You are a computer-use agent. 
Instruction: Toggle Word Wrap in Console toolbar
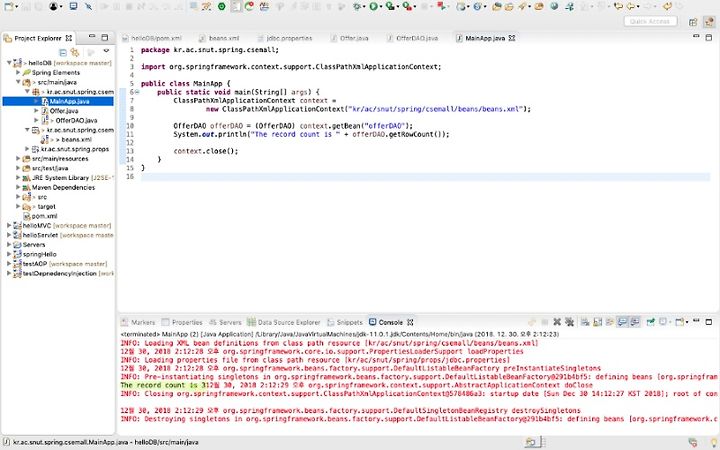610,322
